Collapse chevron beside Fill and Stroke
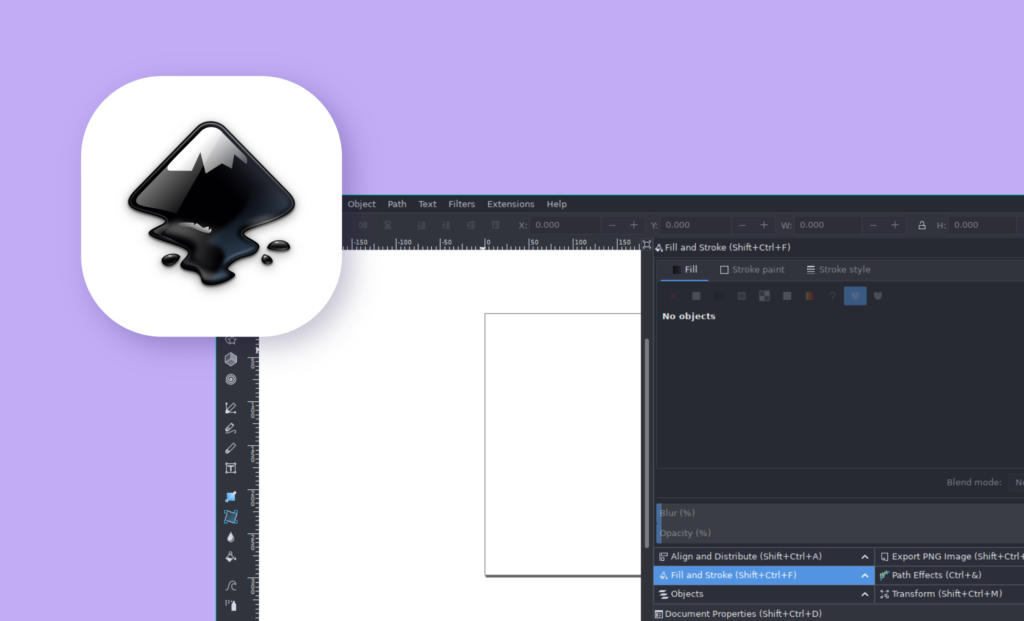The image size is (1024, 621). 865,576
